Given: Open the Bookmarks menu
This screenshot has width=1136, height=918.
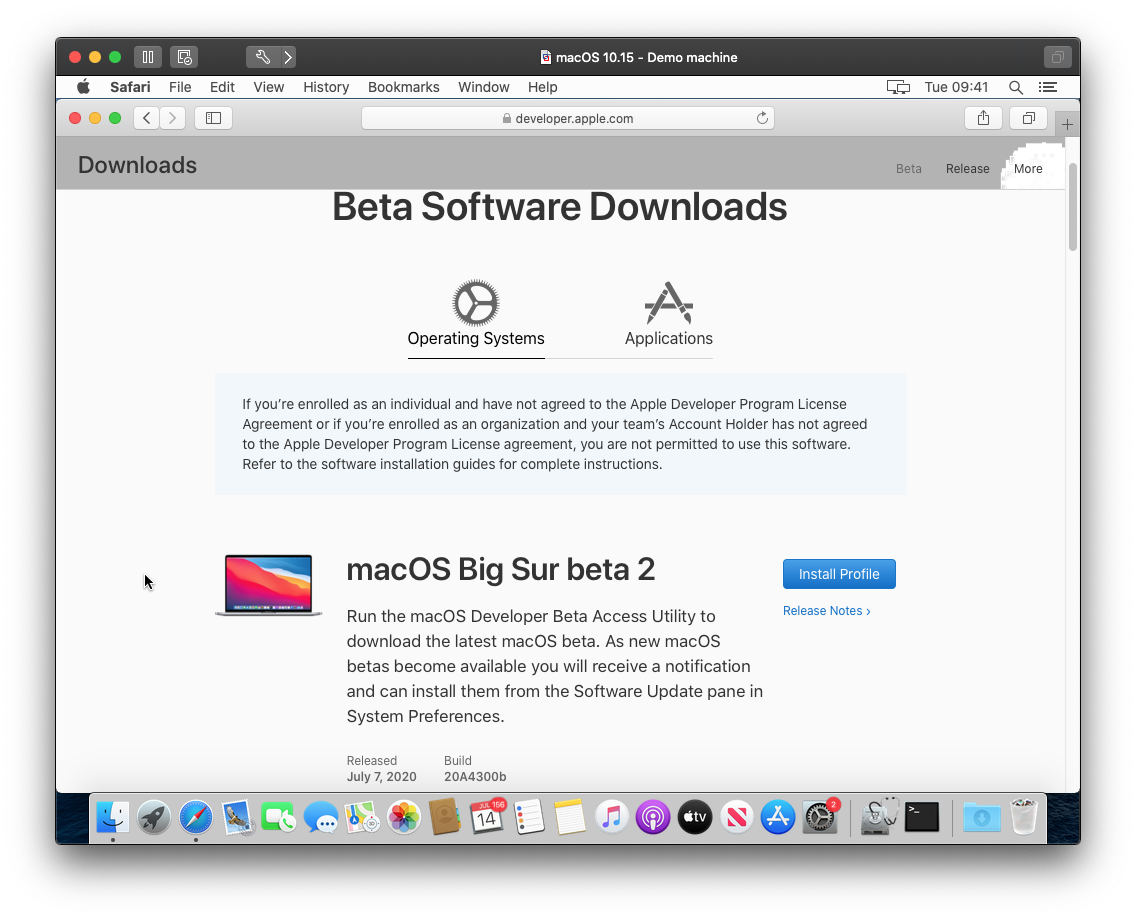Looking at the screenshot, I should [404, 87].
